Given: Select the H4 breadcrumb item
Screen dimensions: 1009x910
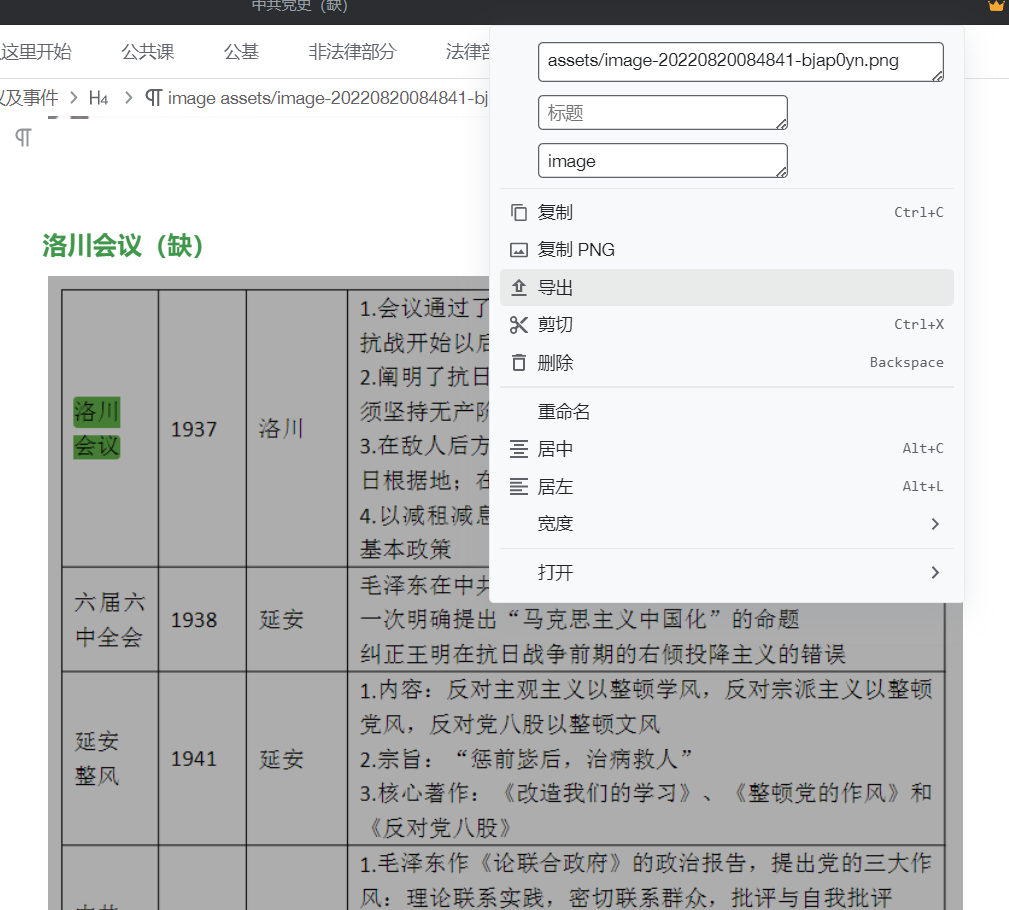Looking at the screenshot, I should tap(98, 98).
